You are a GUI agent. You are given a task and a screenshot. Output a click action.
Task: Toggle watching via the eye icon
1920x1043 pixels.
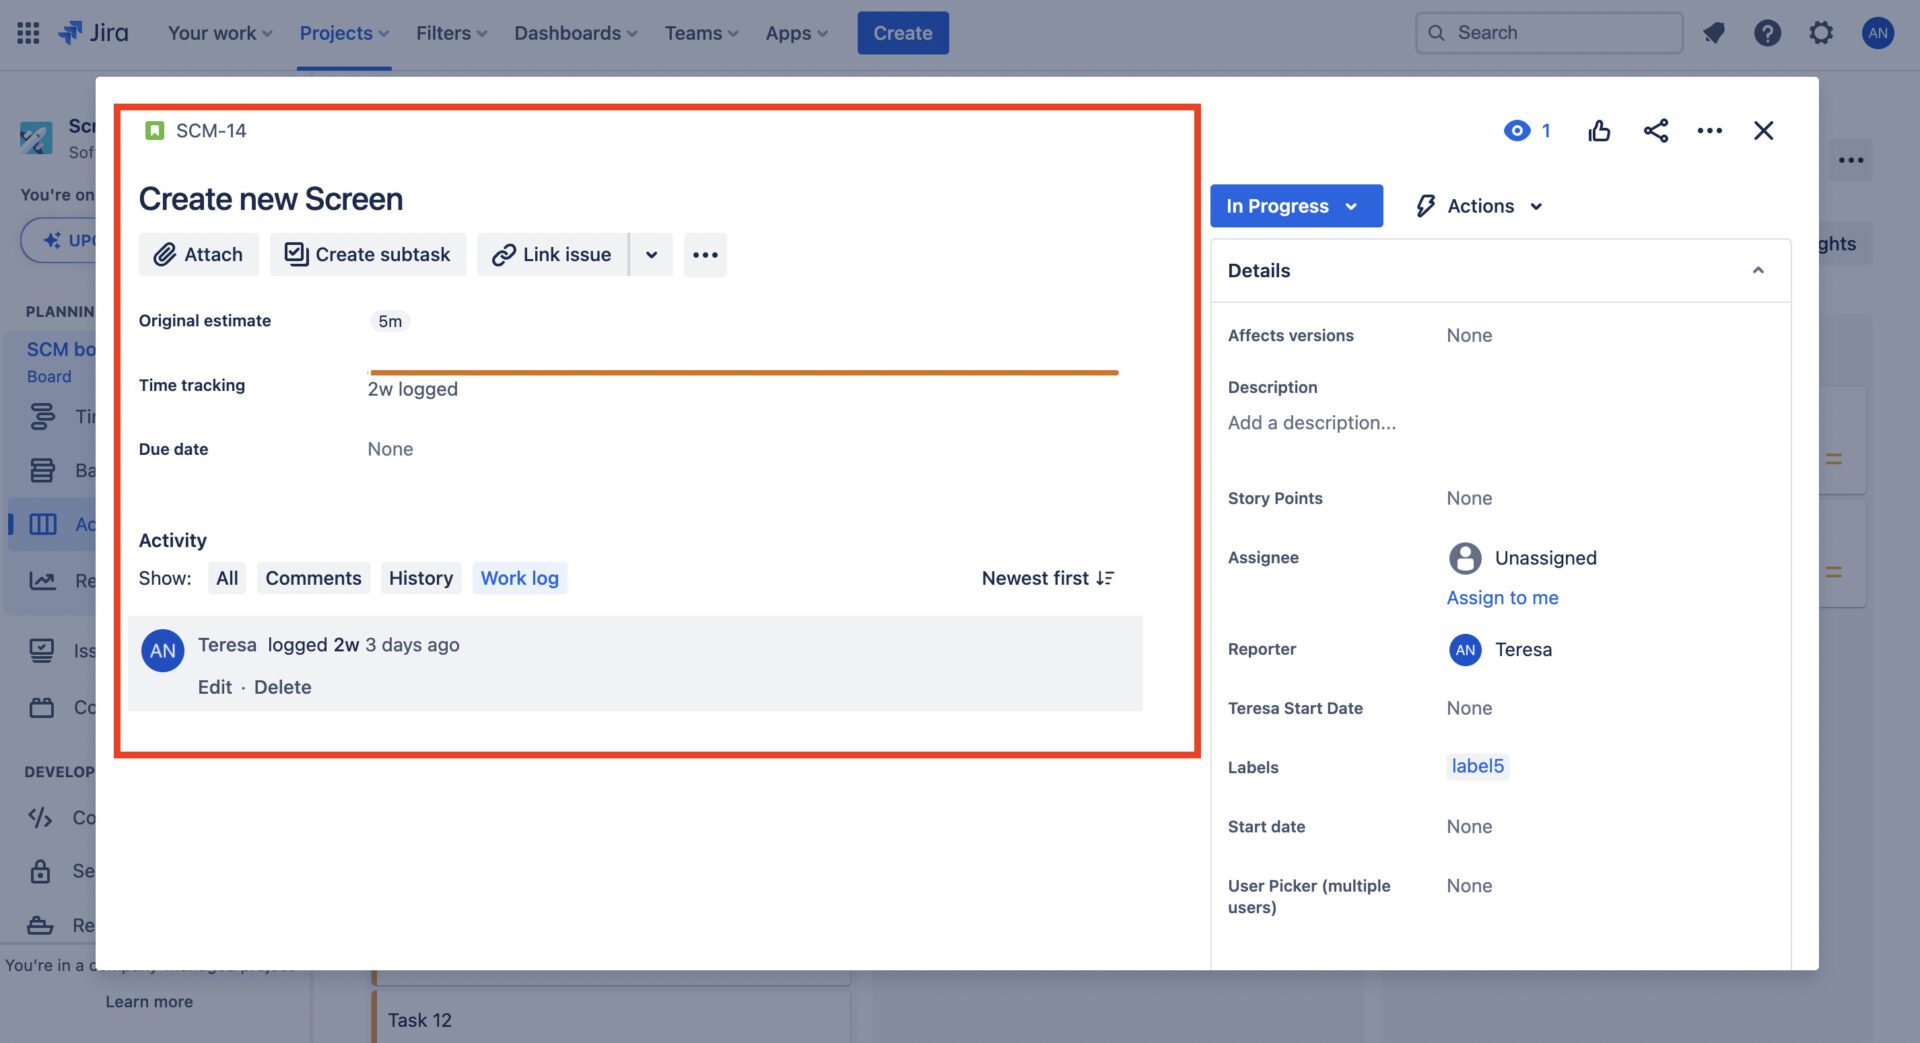click(x=1517, y=130)
